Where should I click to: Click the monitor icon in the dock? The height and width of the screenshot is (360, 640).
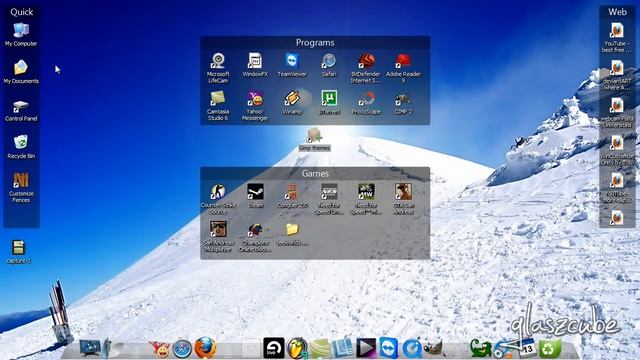(x=89, y=348)
